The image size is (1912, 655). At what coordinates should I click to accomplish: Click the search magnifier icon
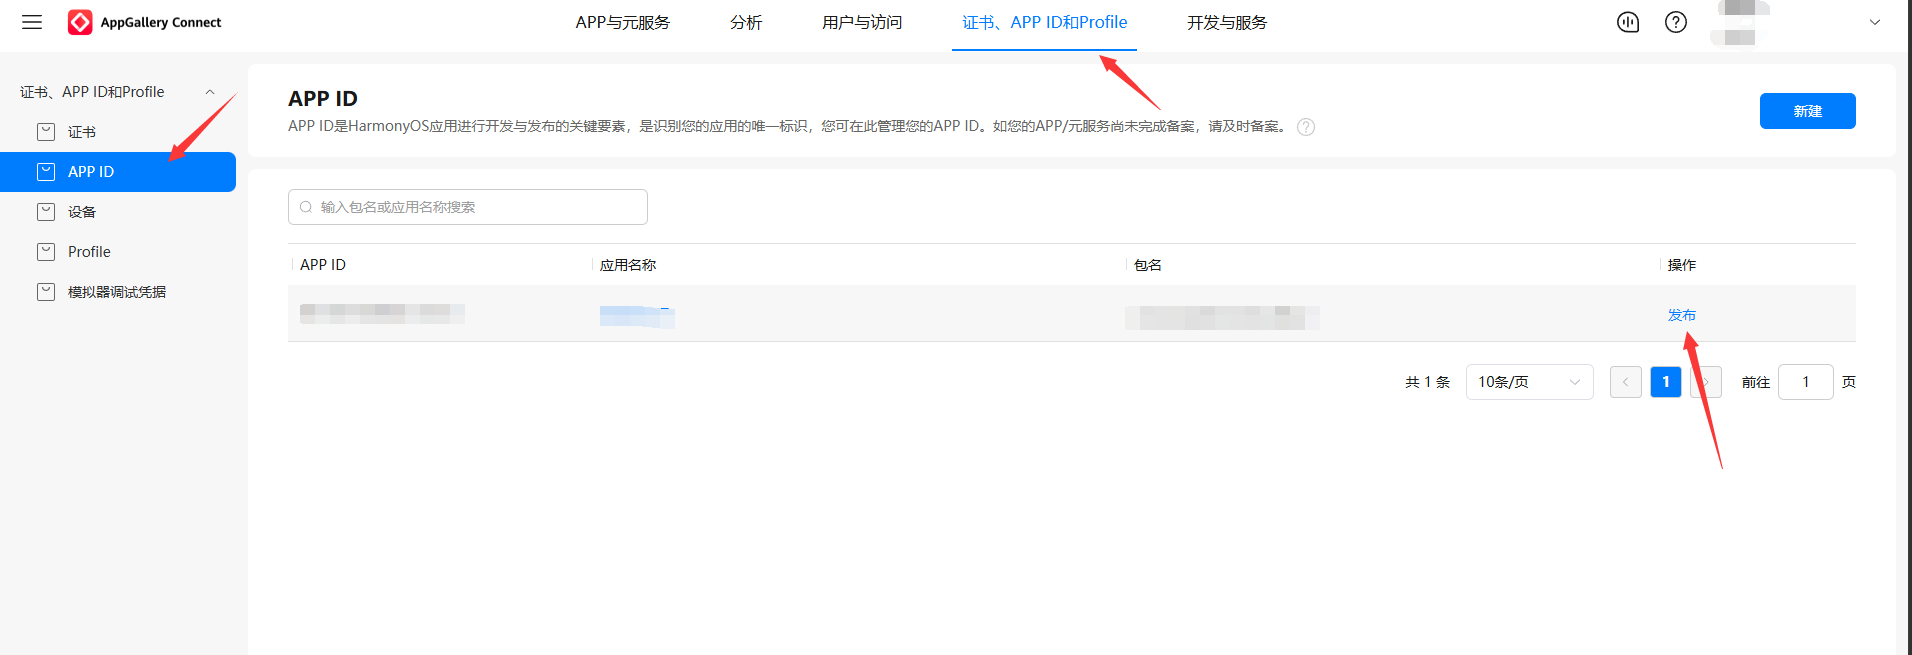(306, 207)
